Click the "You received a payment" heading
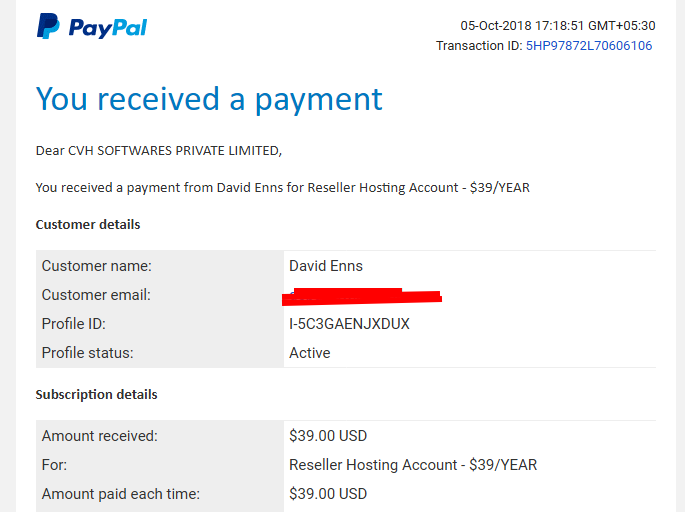685x512 pixels. pyautogui.click(x=209, y=99)
